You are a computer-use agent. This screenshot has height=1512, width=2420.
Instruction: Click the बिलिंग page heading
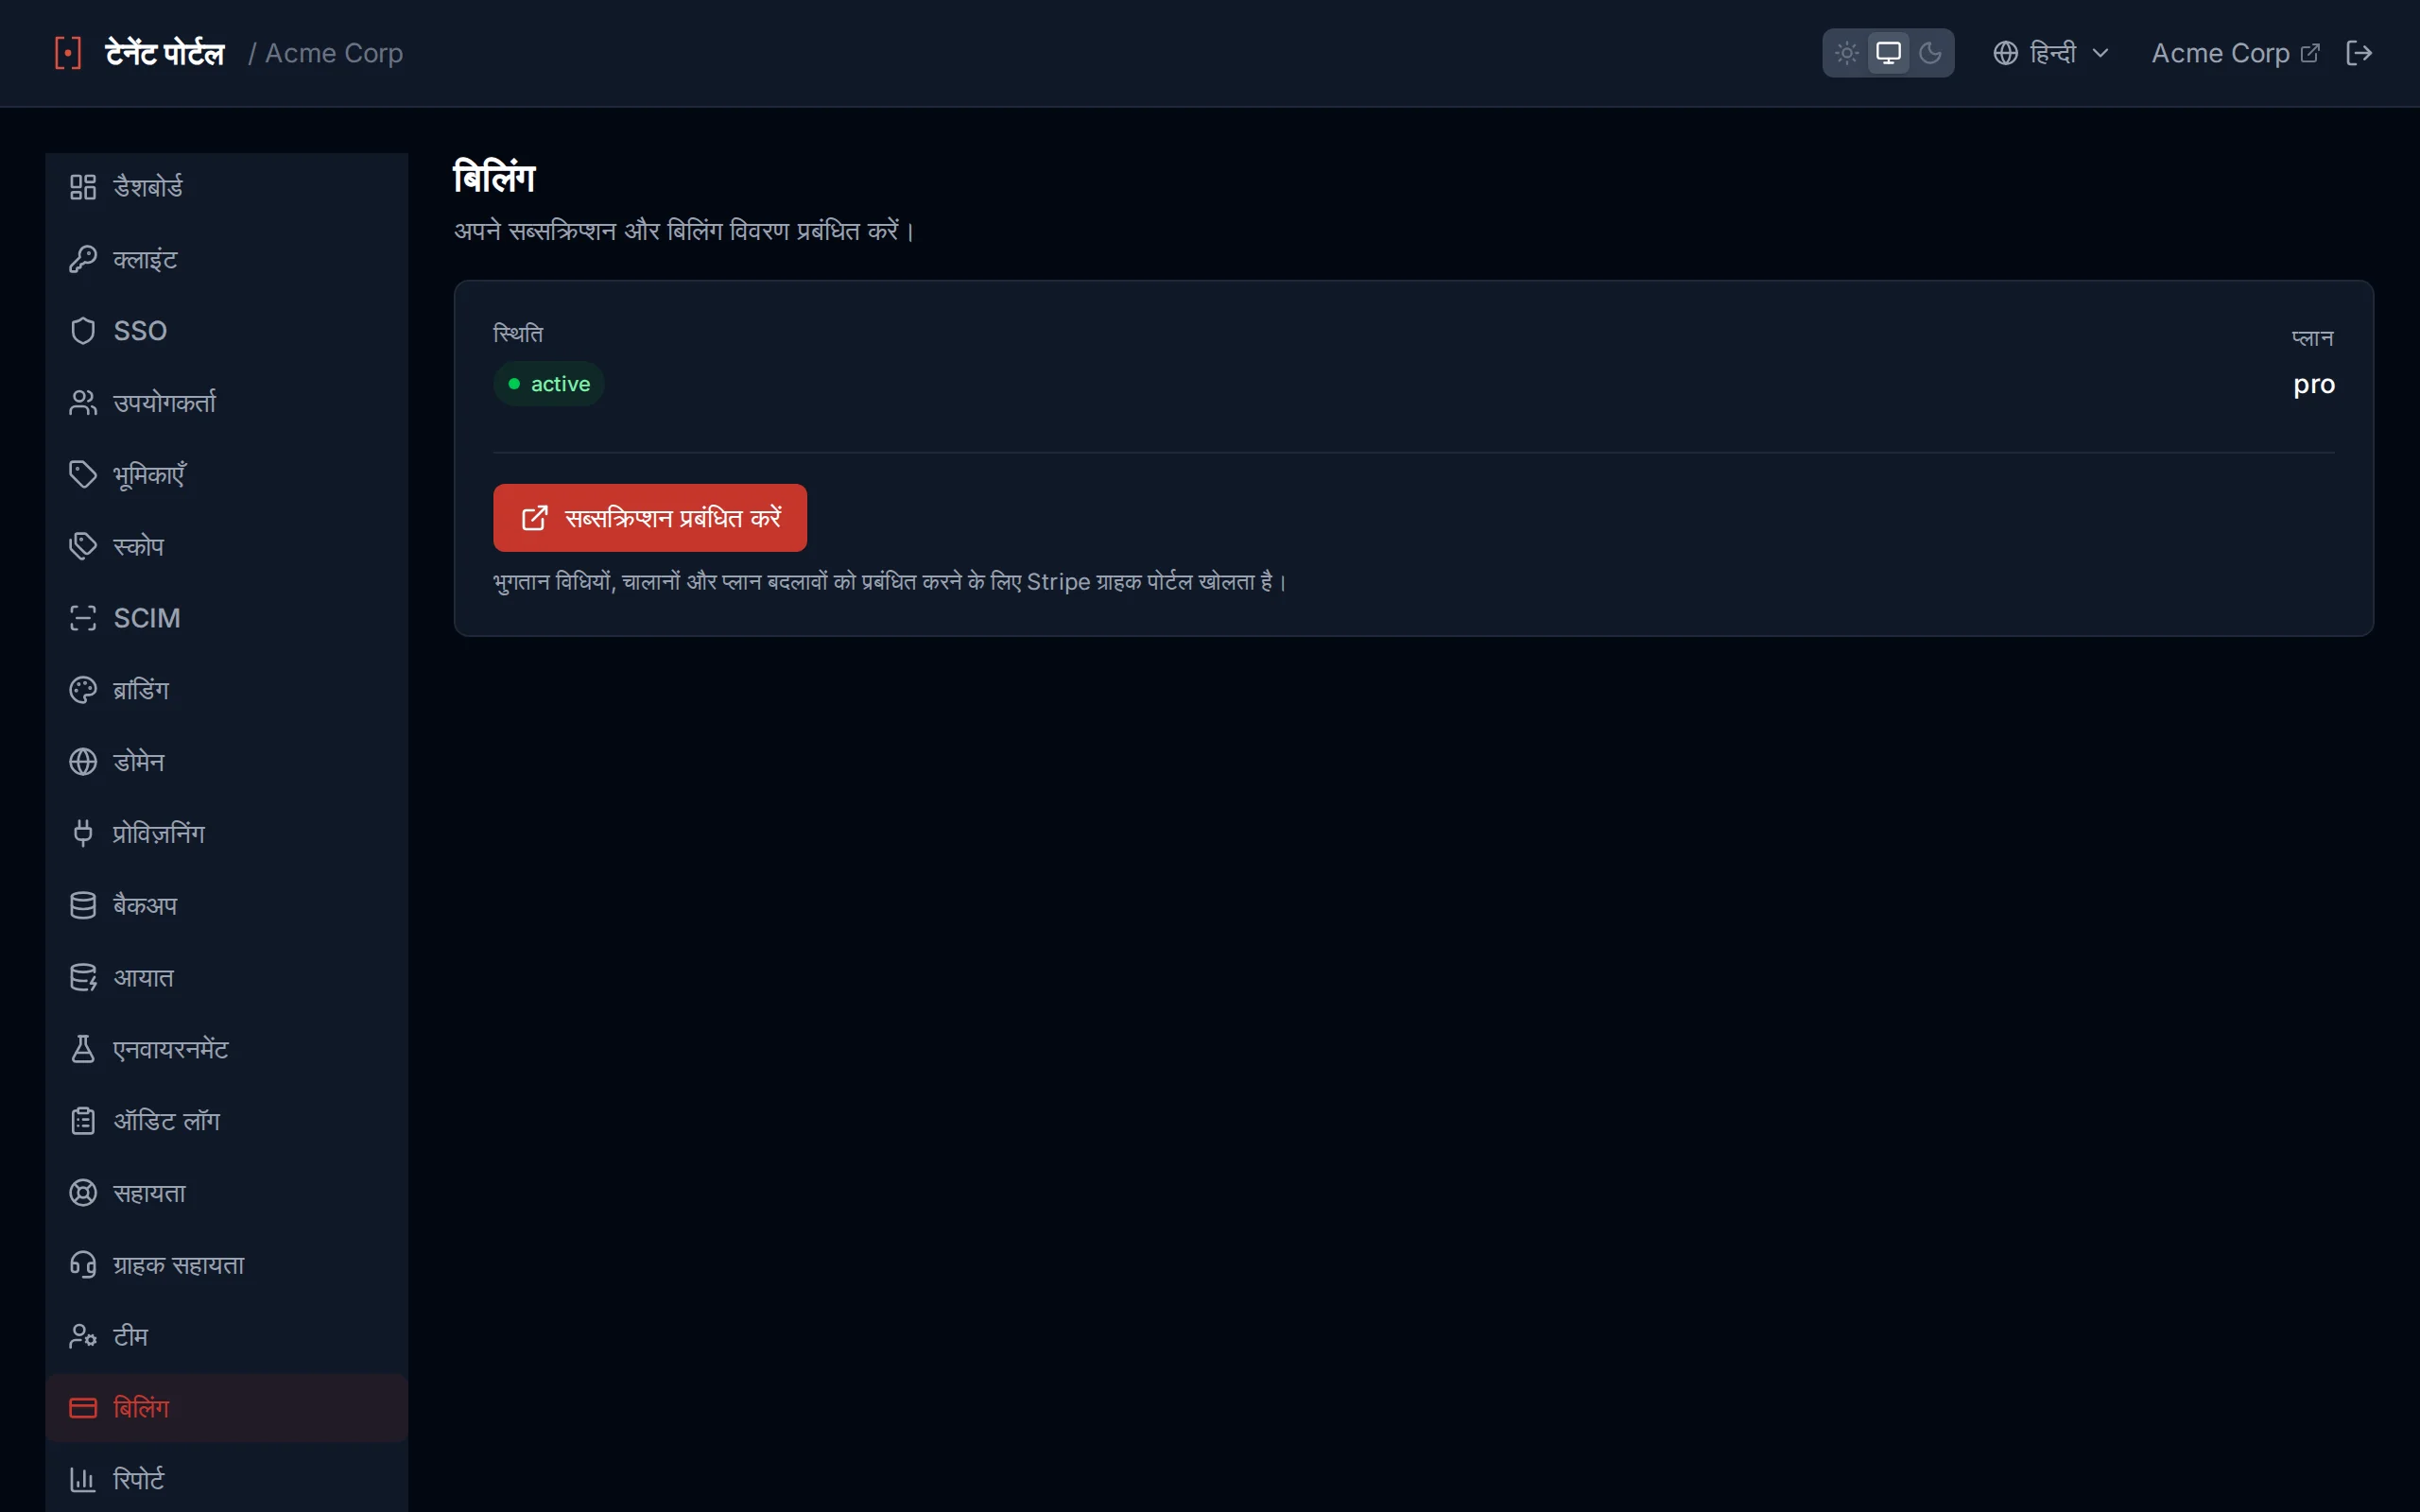(495, 178)
